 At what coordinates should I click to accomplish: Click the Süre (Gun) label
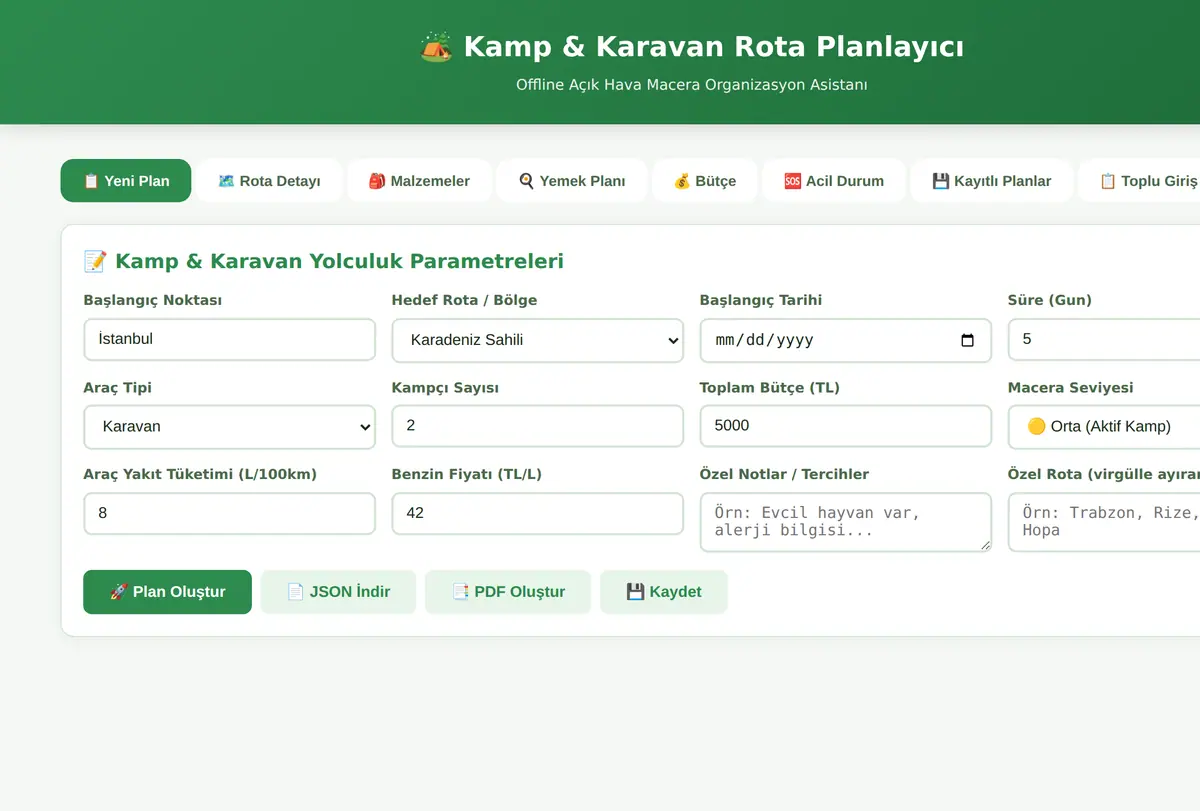click(1050, 300)
